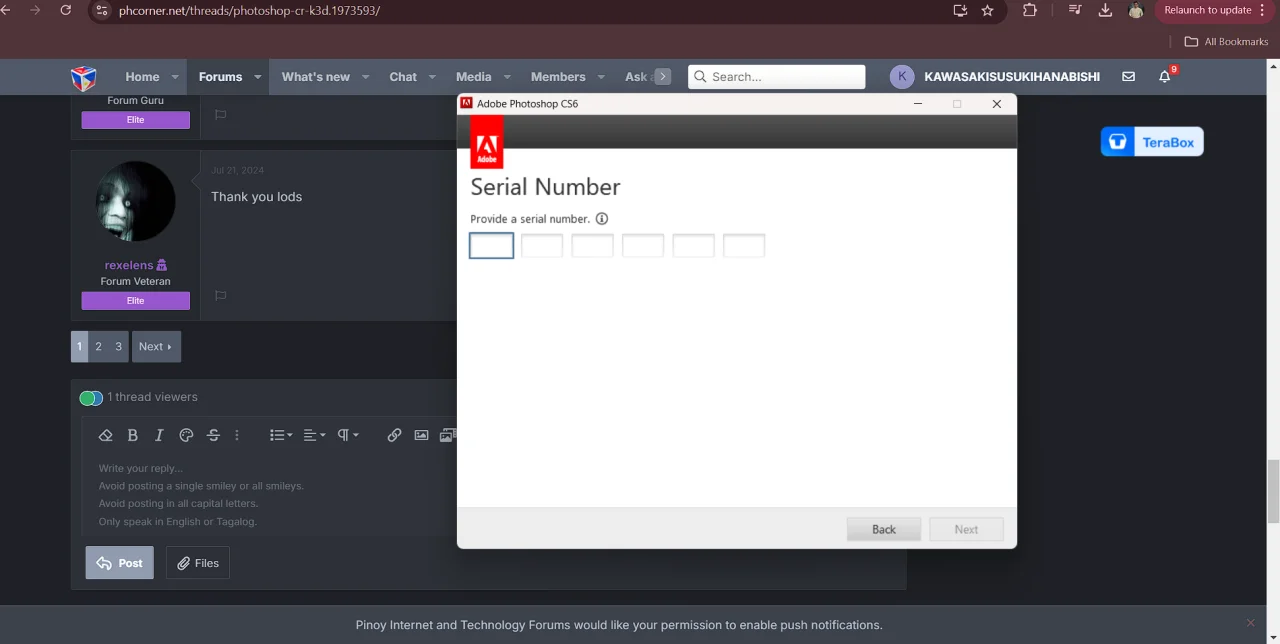Click the eraser remove formatting icon

[x=106, y=435]
